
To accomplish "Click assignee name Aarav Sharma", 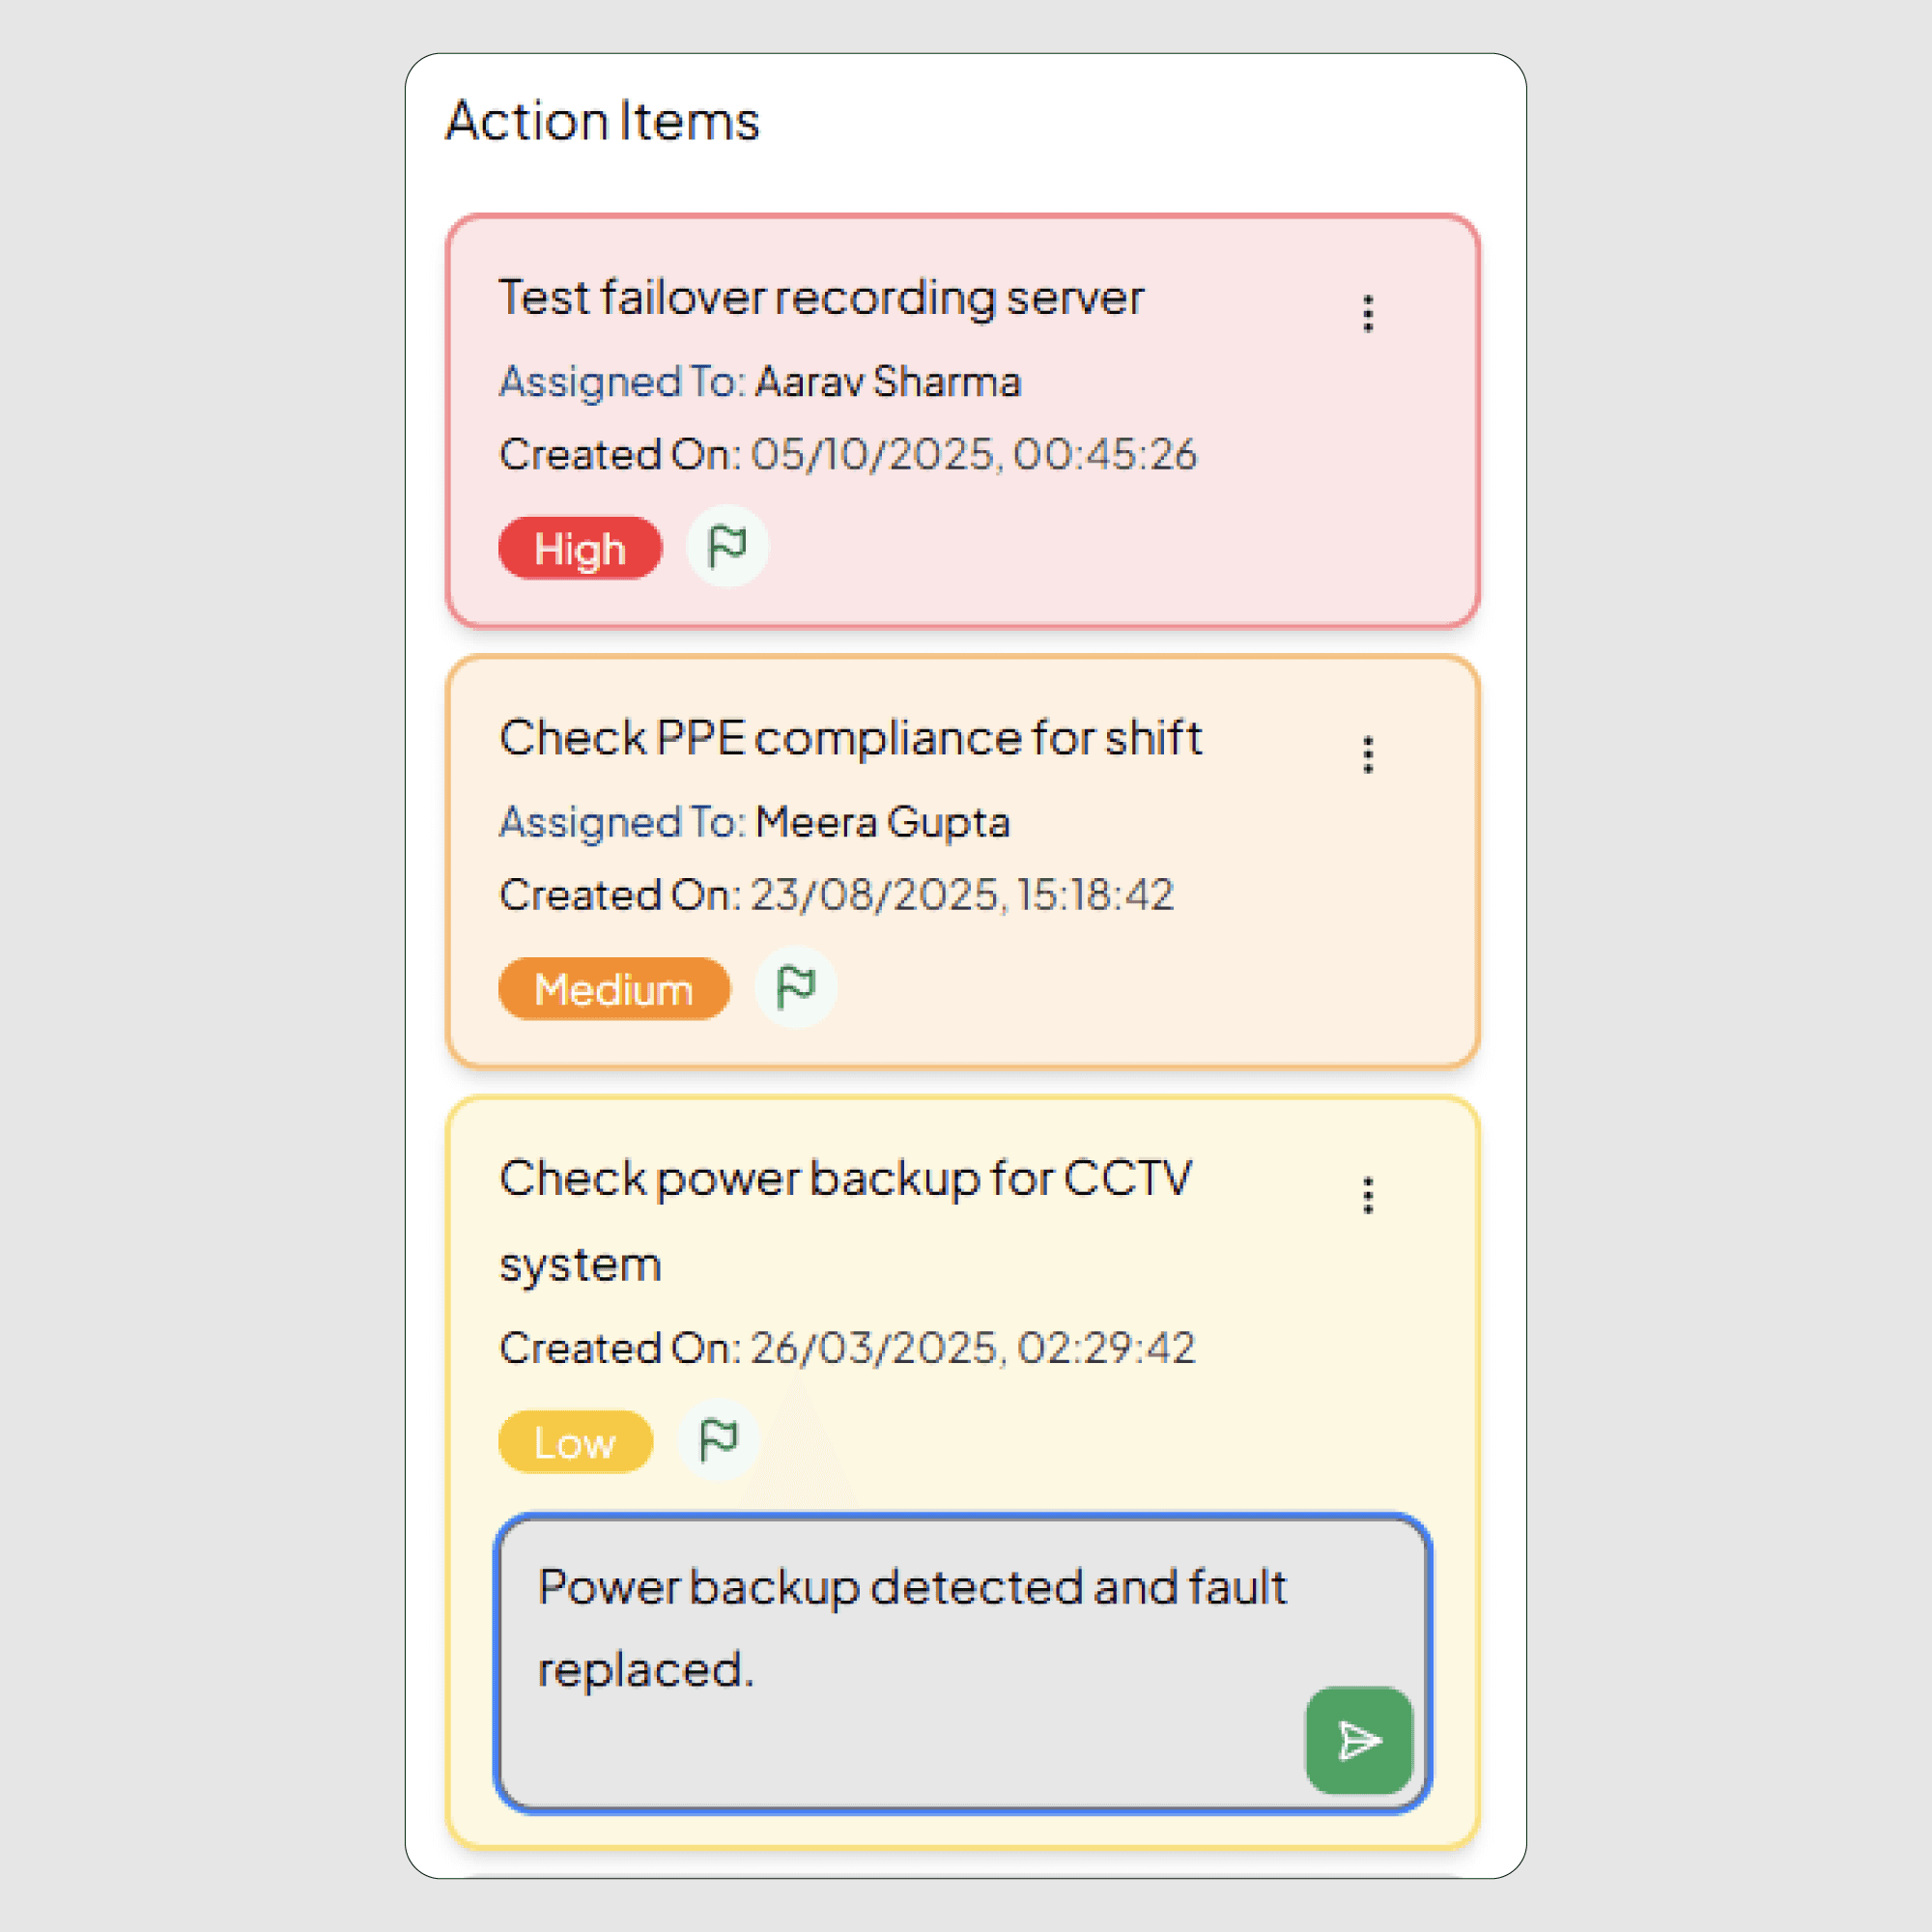I will pos(887,382).
